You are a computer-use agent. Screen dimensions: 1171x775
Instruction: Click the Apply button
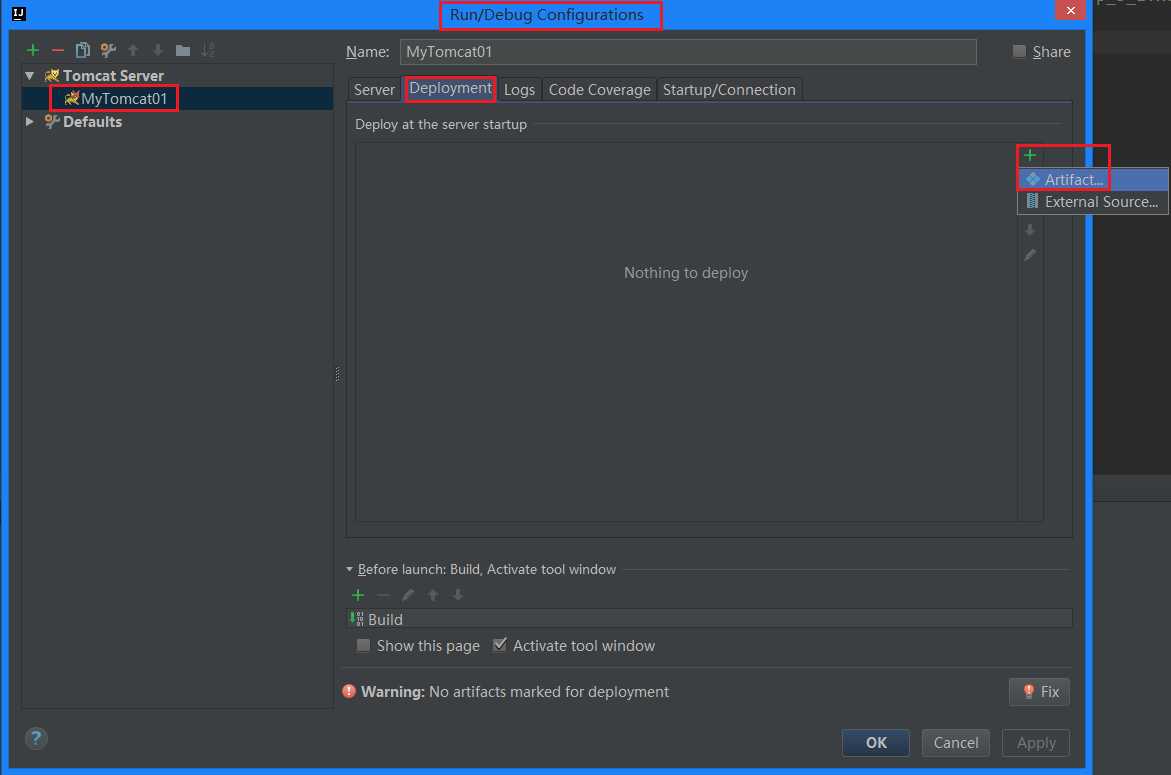click(1036, 743)
